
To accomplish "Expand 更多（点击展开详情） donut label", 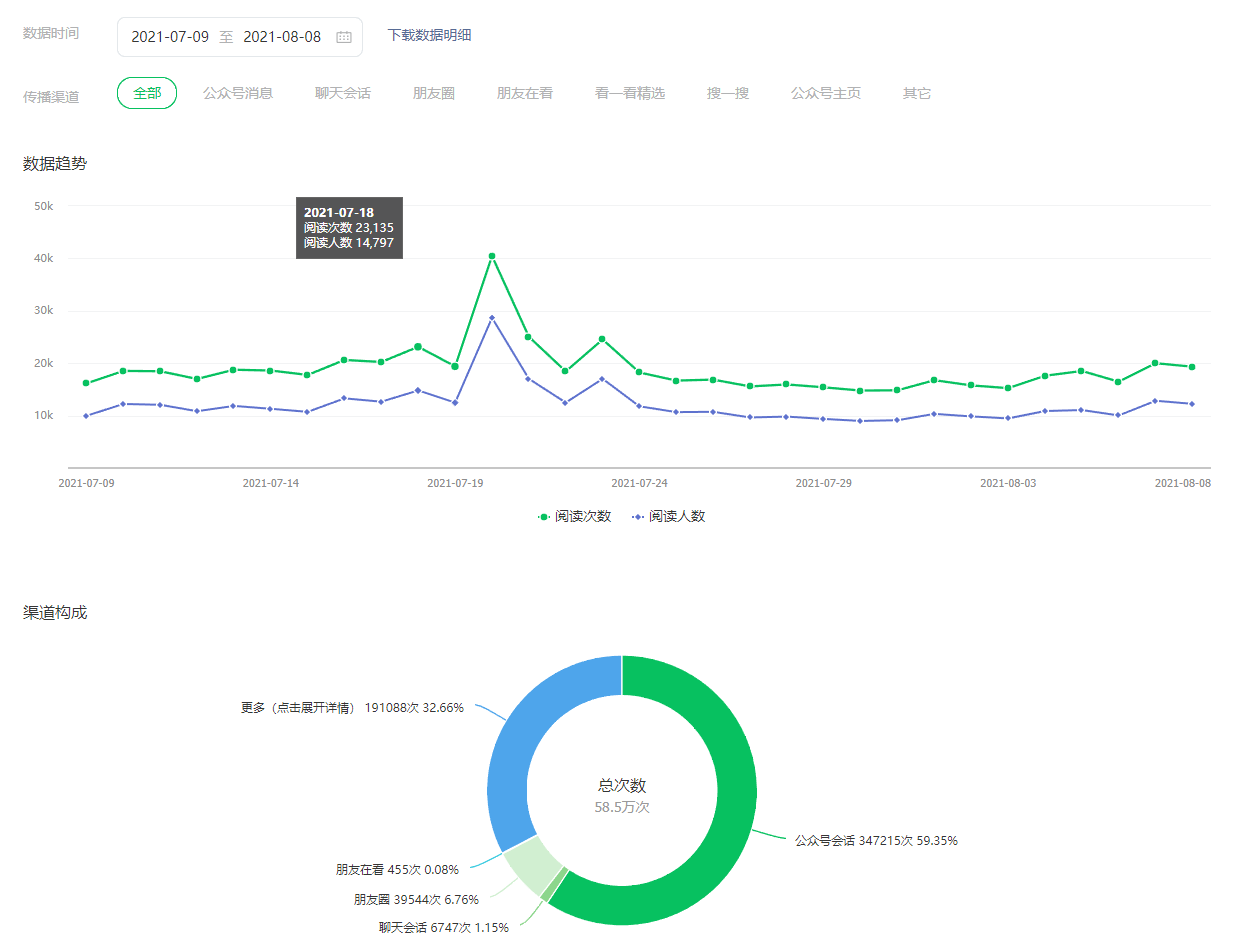I will pyautogui.click(x=352, y=708).
